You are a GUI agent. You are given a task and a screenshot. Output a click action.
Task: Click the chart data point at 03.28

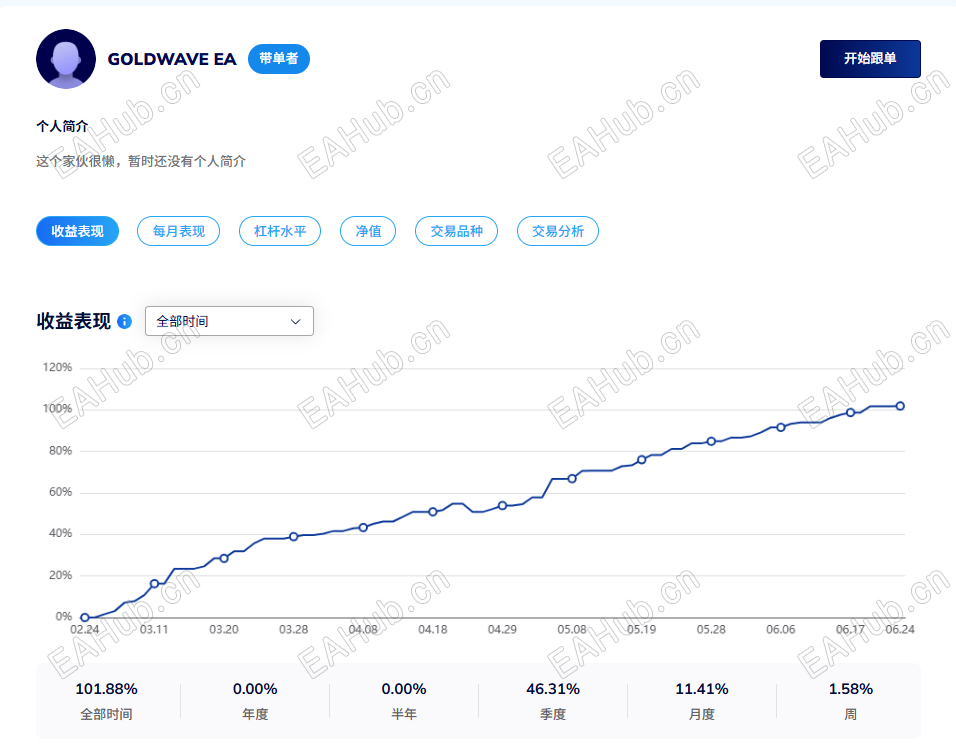293,537
